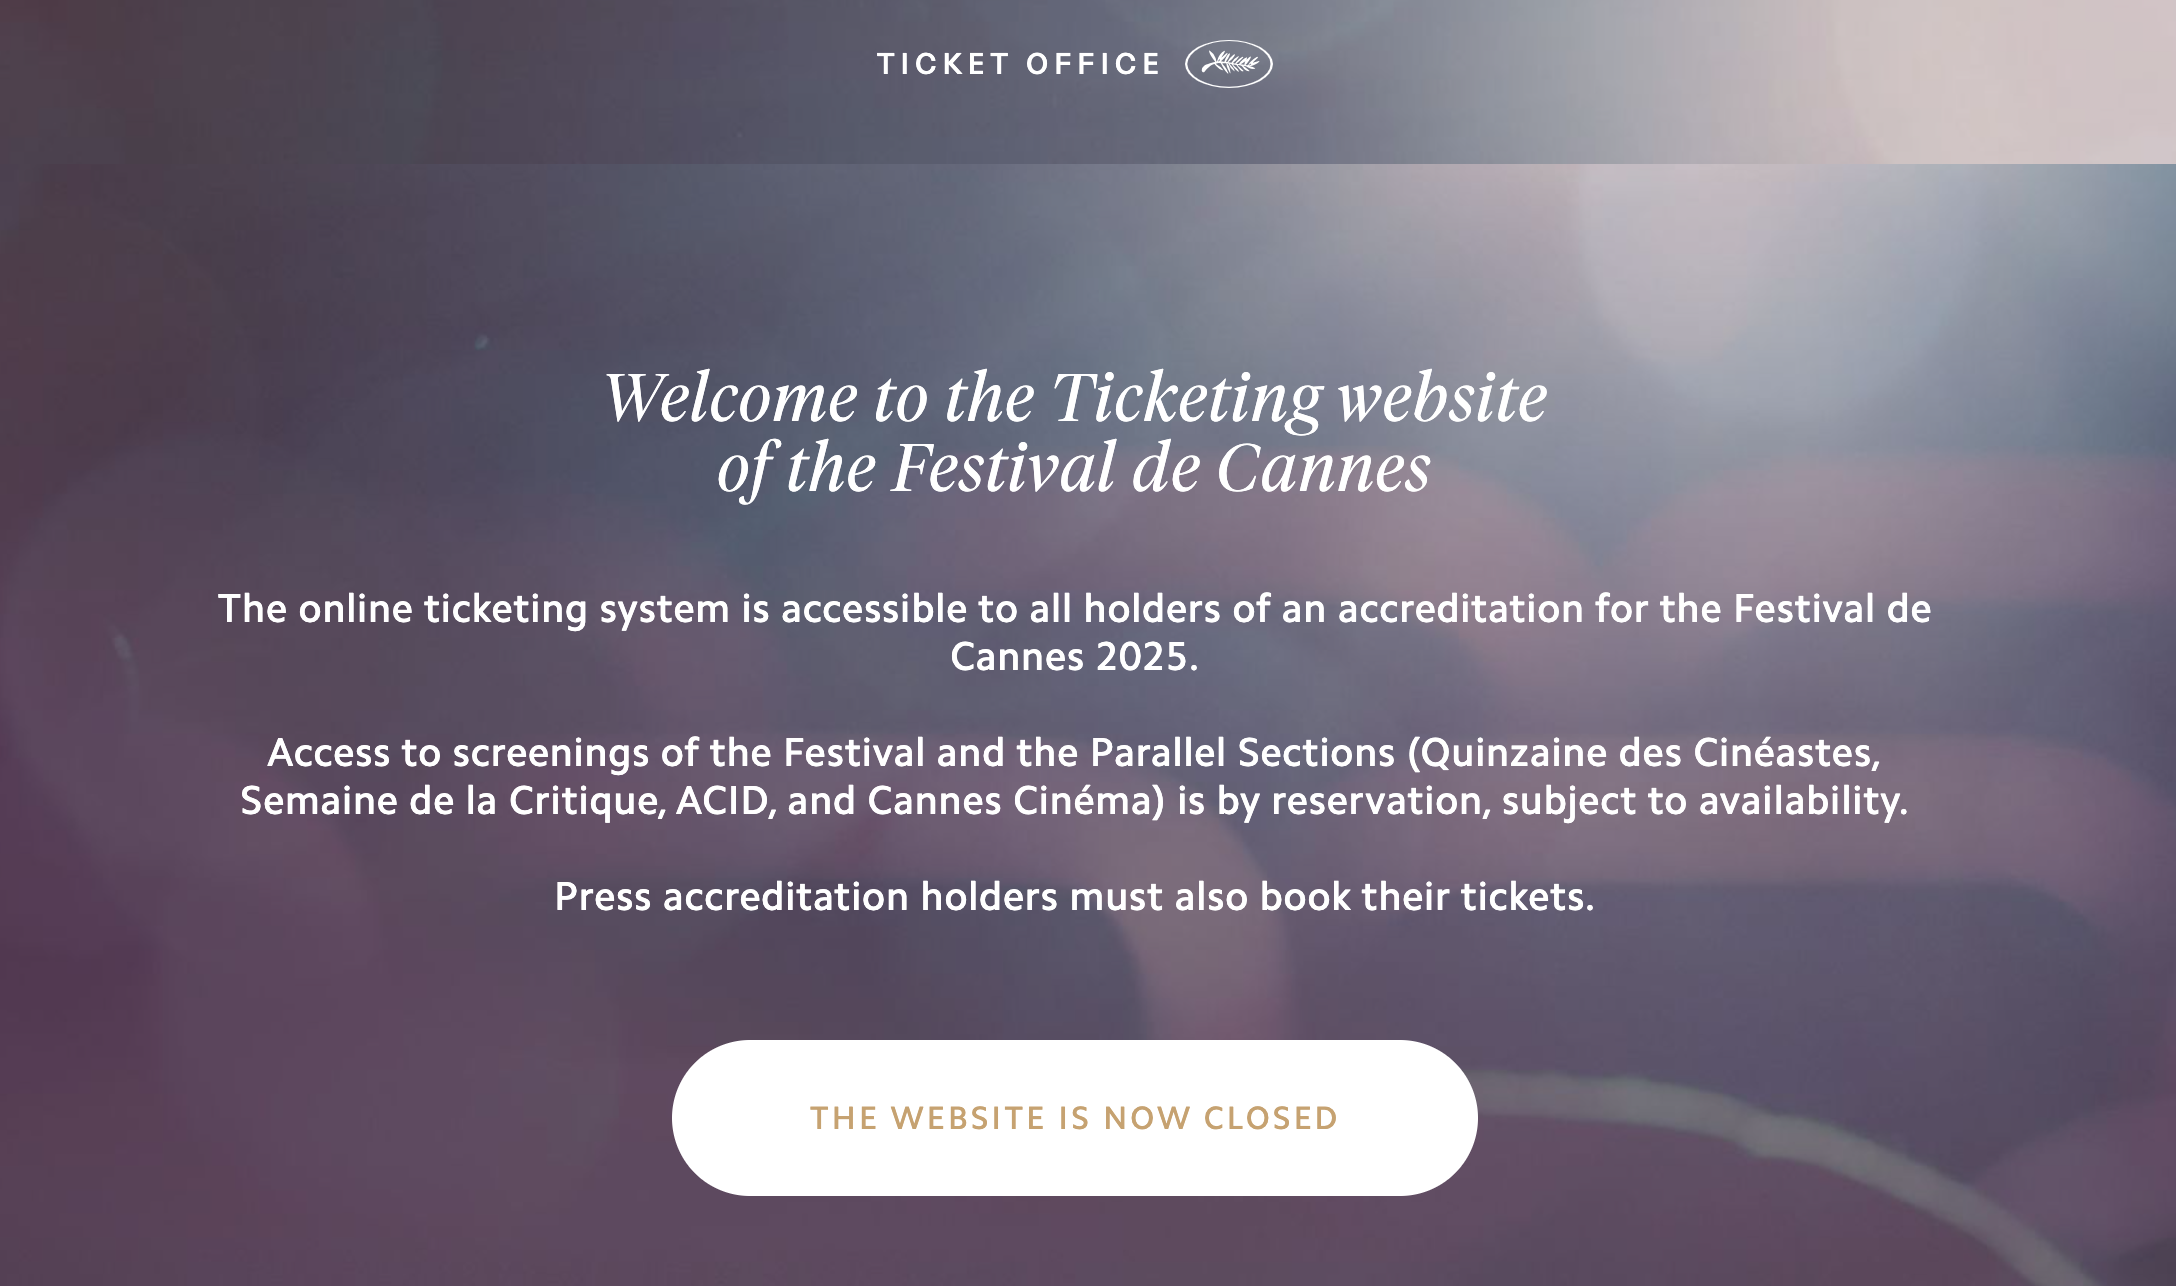Click the THE WEBSITE IS NOW CLOSED button
This screenshot has height=1286, width=2176.
pos(1075,1118)
